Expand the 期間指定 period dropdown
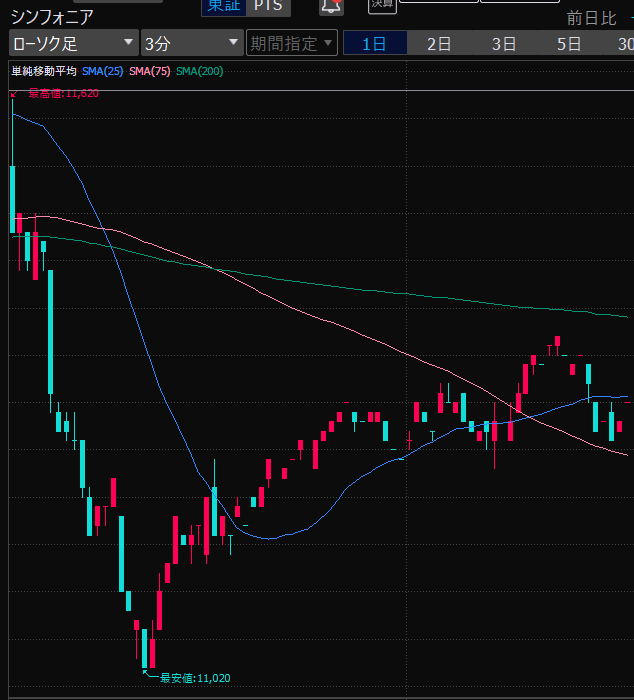 pos(291,43)
